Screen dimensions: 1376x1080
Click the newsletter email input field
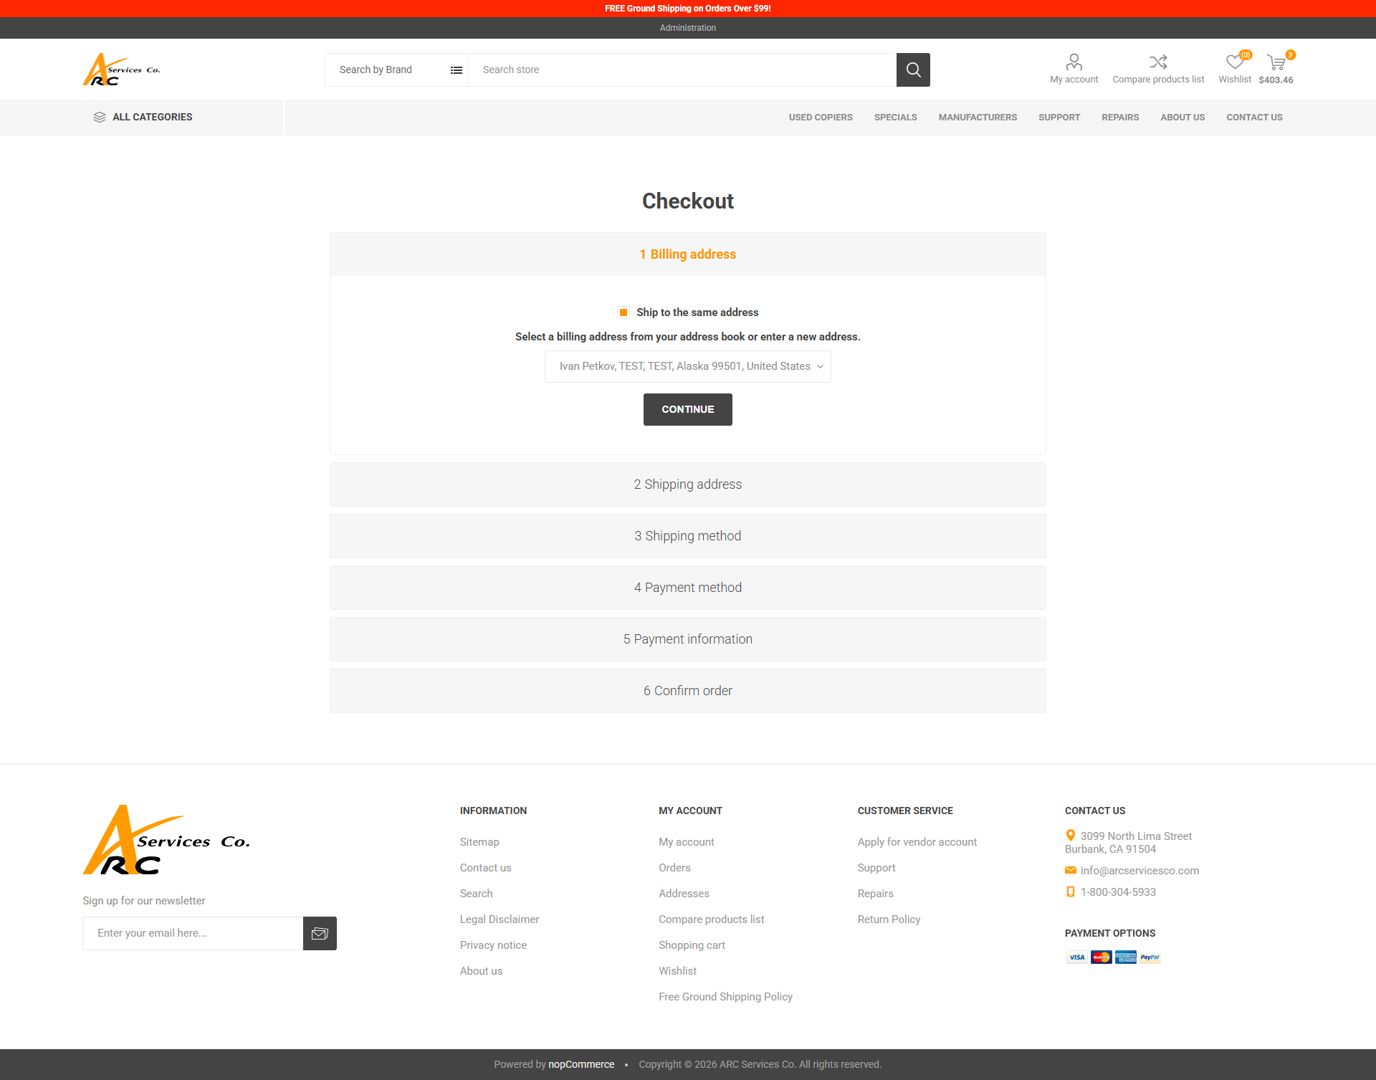tap(192, 933)
